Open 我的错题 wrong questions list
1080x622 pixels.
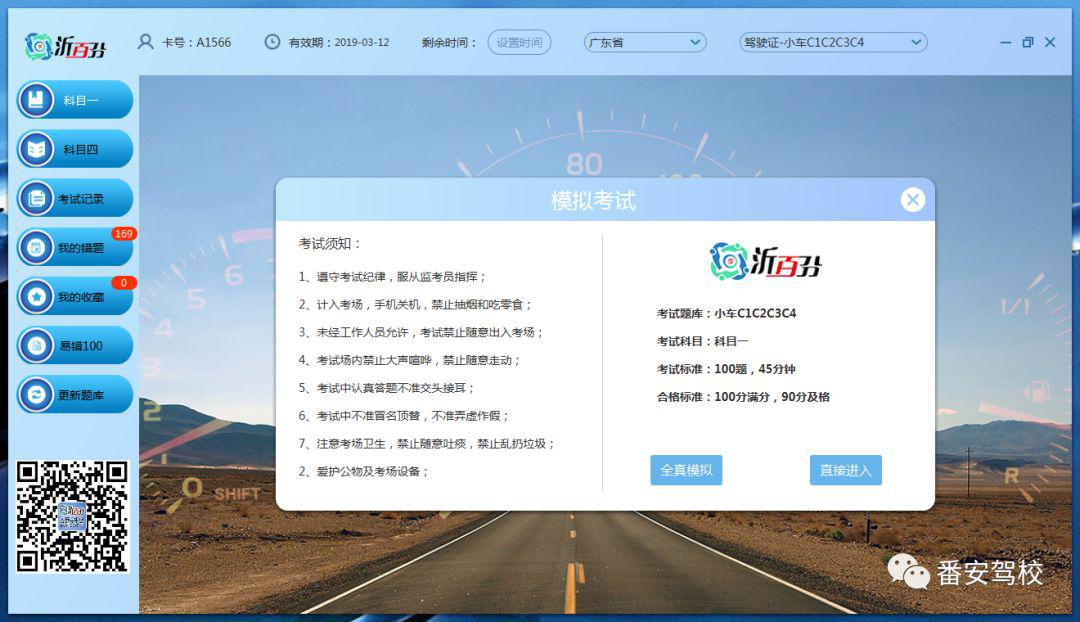74,247
